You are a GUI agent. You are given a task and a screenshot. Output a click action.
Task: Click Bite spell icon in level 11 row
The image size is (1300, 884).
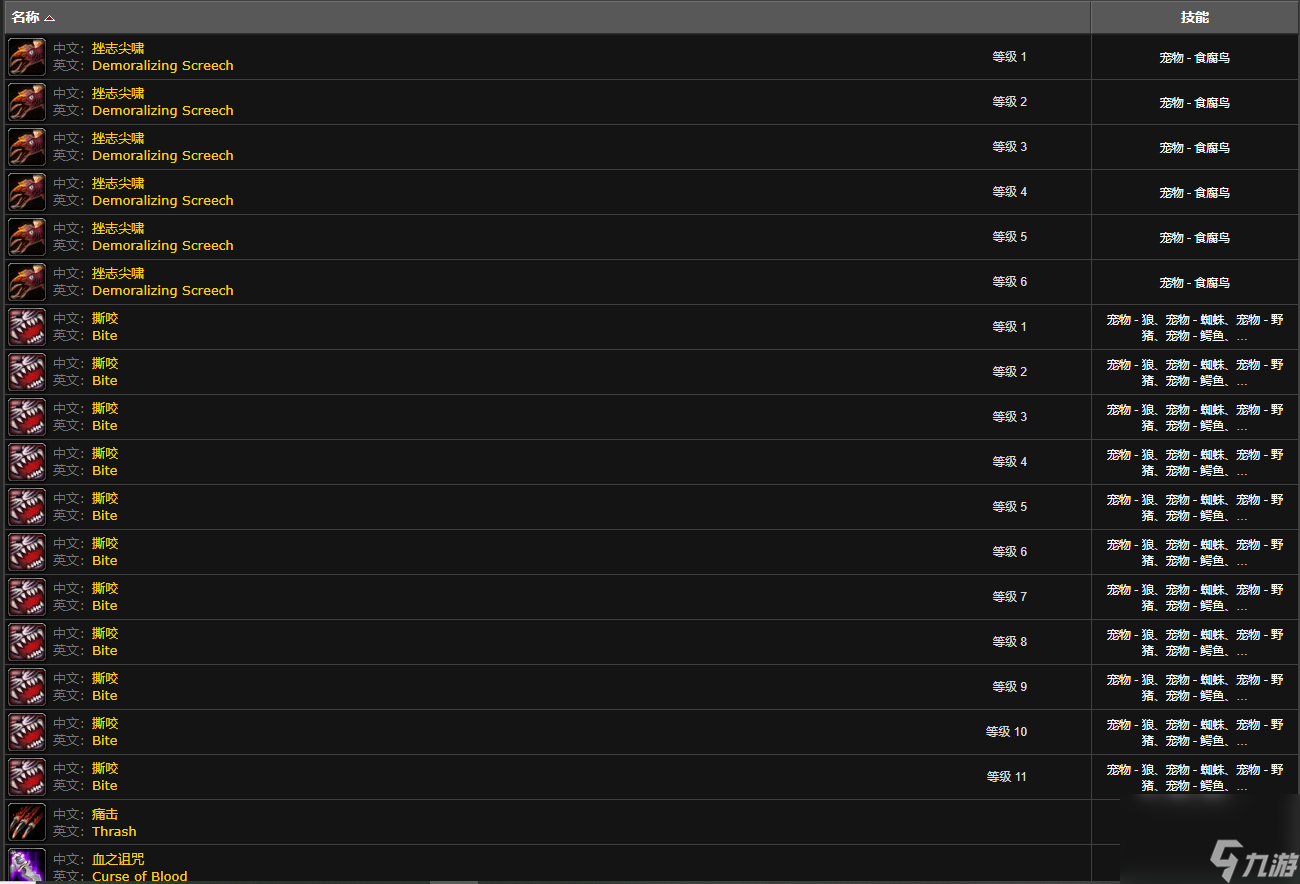click(27, 777)
